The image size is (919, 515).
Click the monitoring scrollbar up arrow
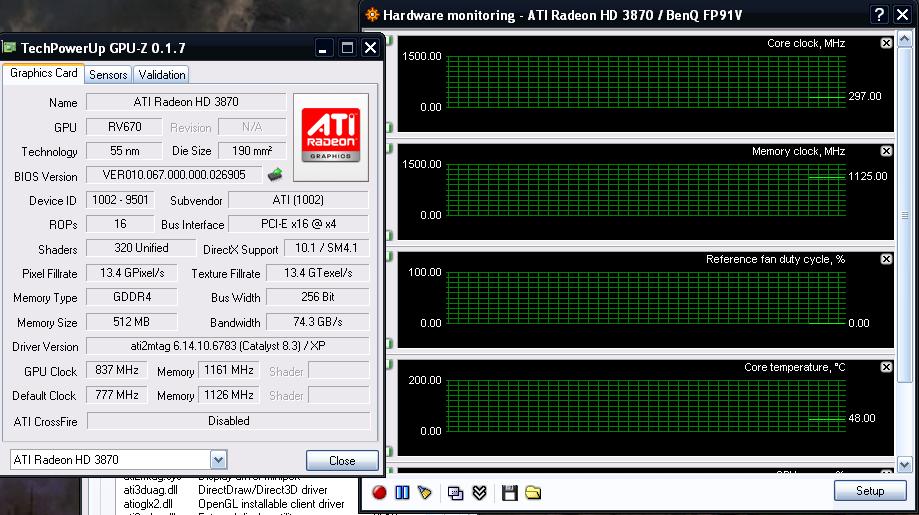(x=904, y=40)
